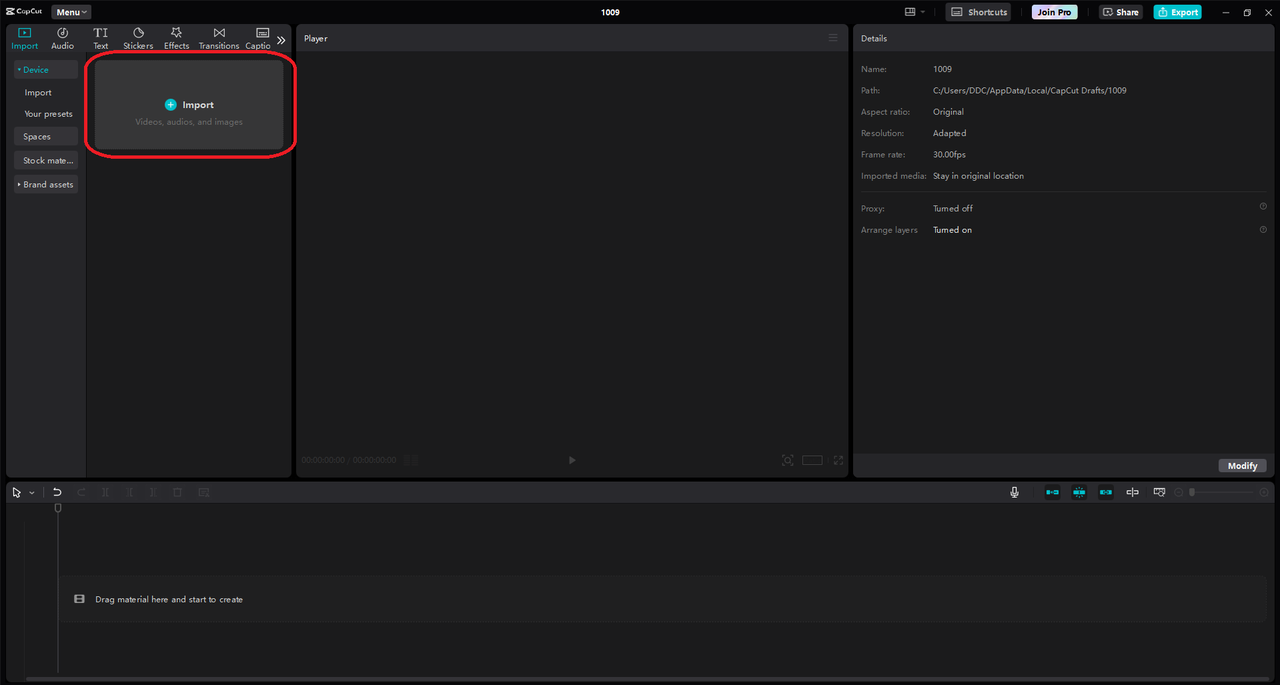The height and width of the screenshot is (685, 1280).
Task: Open the Player panel options menu
Action: (833, 38)
